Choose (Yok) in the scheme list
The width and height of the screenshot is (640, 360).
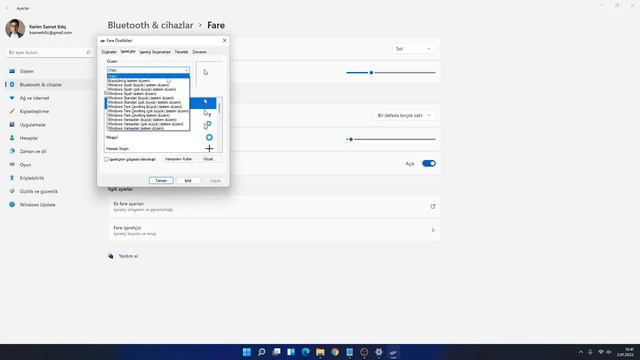pos(148,76)
